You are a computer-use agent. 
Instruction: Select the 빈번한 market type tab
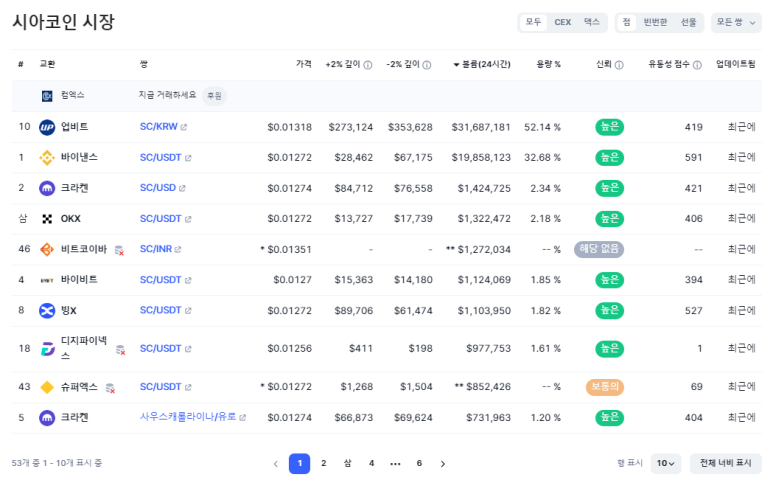coord(655,22)
